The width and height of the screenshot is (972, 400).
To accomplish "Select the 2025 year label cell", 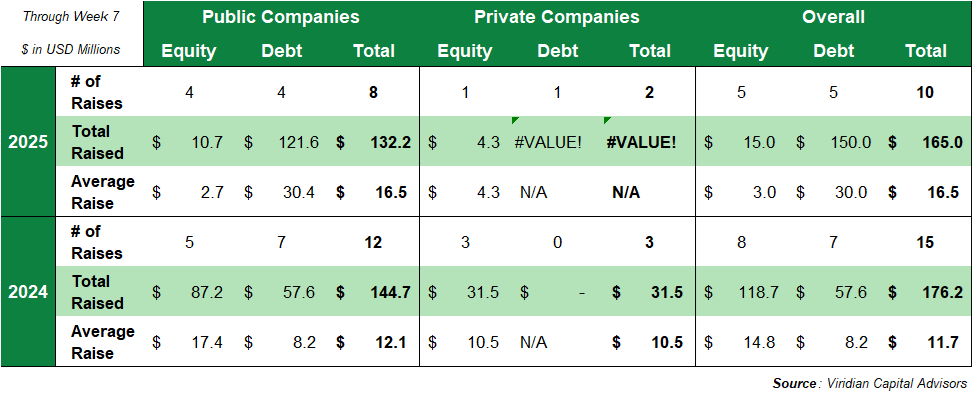I will [27, 142].
